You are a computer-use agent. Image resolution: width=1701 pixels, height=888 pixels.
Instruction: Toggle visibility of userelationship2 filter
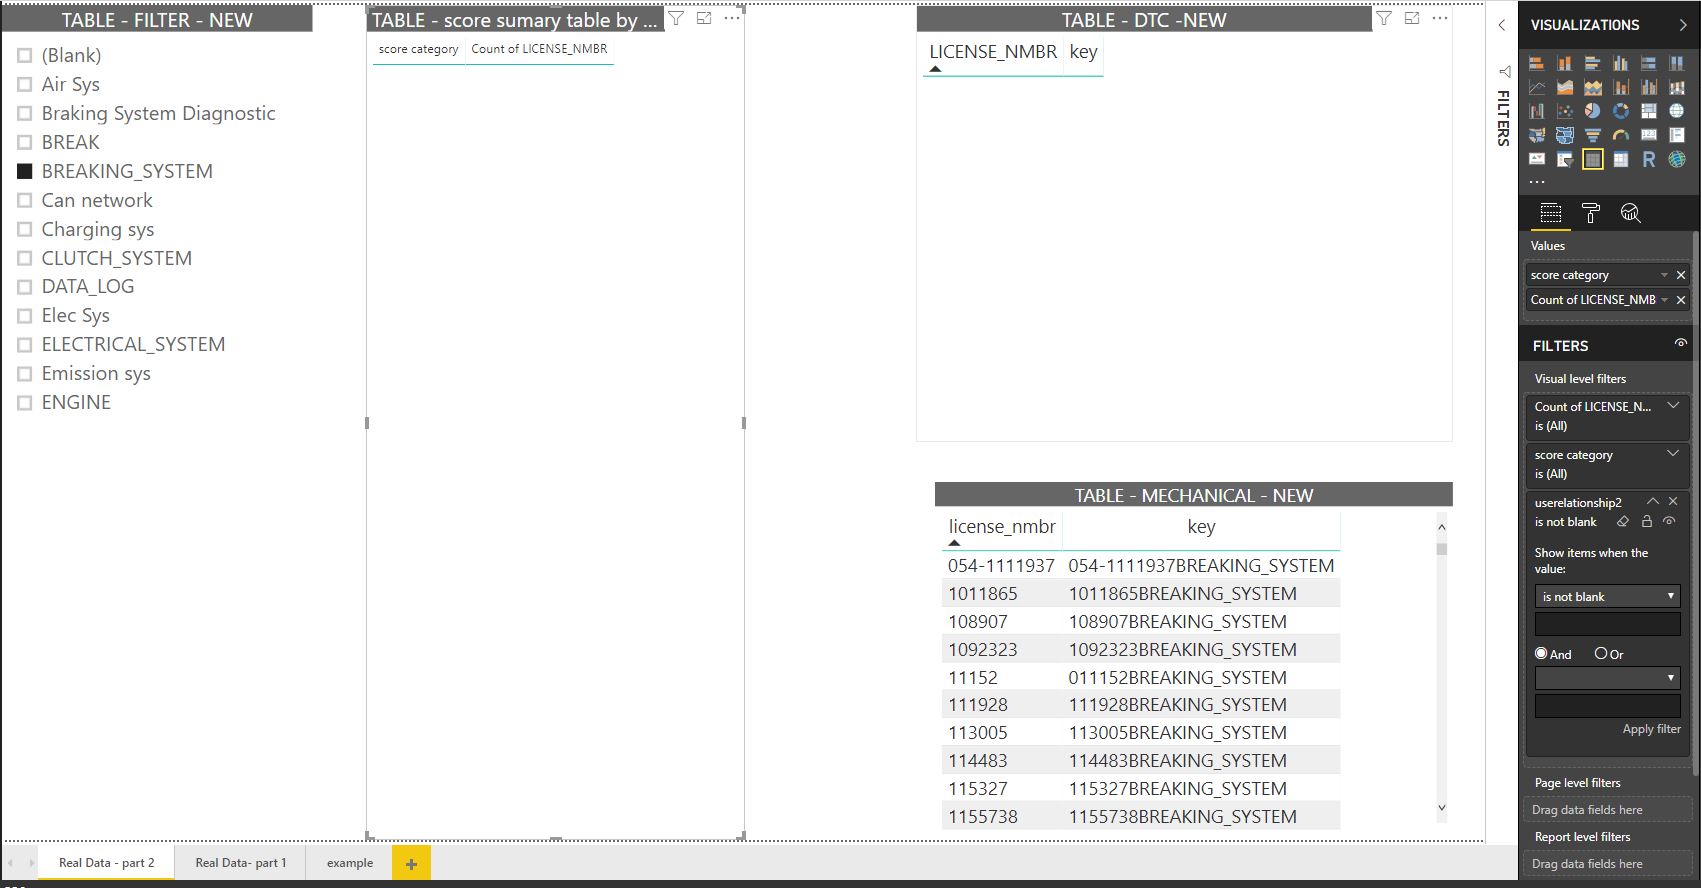(x=1669, y=521)
